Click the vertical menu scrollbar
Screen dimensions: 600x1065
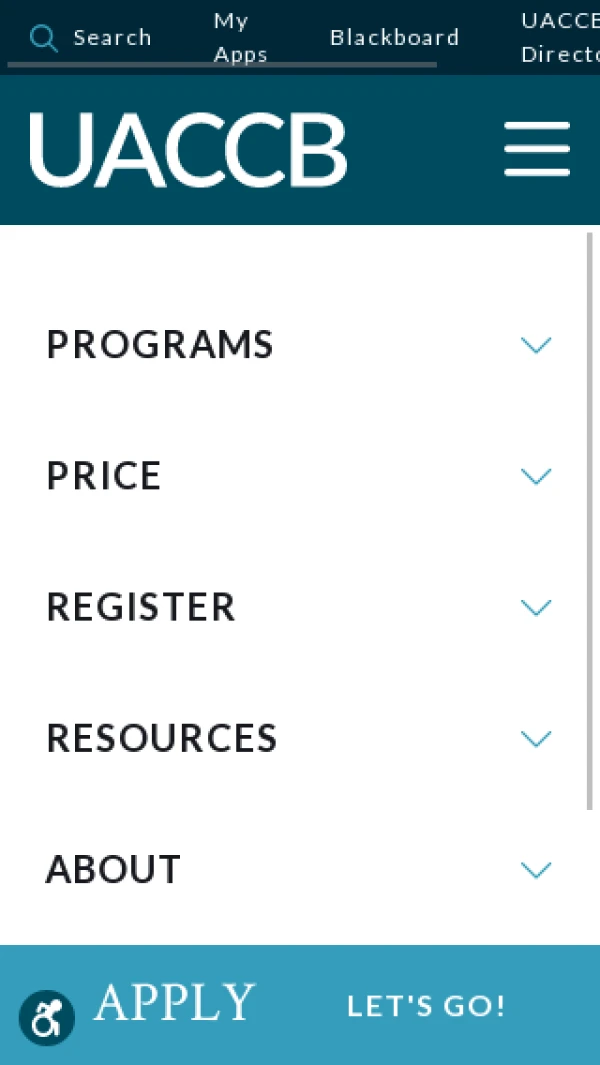point(590,520)
